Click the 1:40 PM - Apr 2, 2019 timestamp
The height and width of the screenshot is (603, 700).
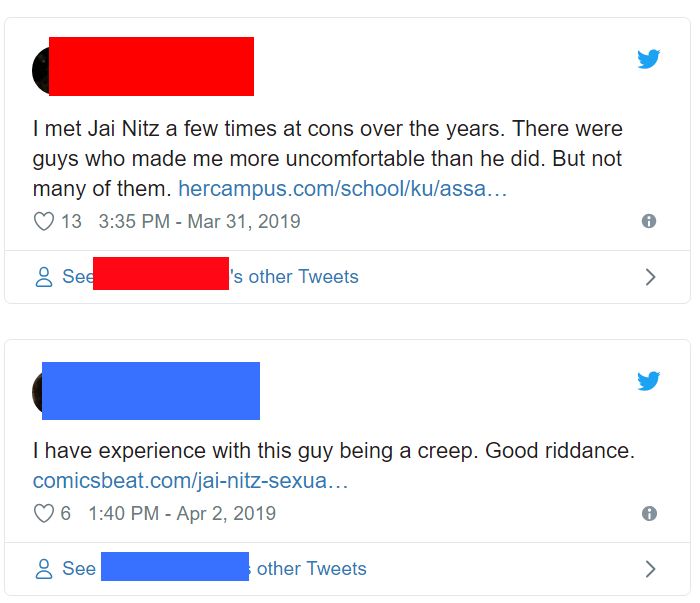click(182, 513)
